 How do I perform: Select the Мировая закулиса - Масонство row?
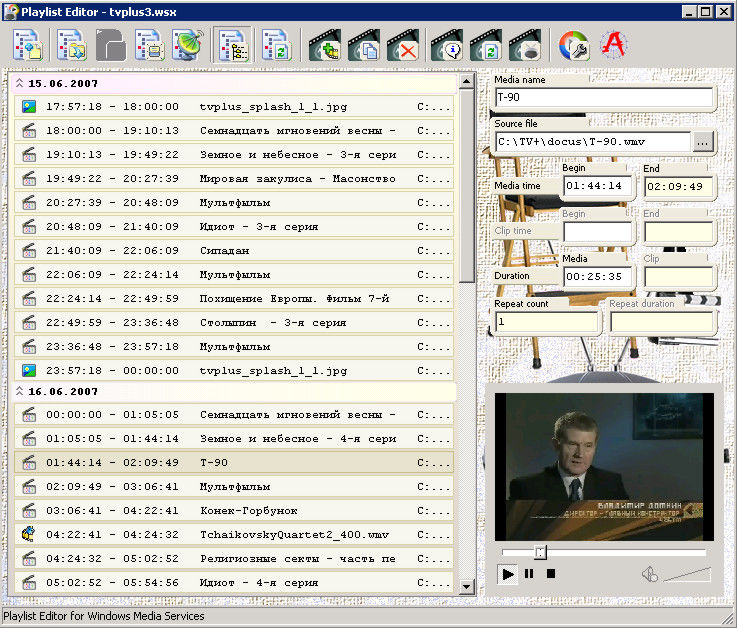(x=234, y=179)
